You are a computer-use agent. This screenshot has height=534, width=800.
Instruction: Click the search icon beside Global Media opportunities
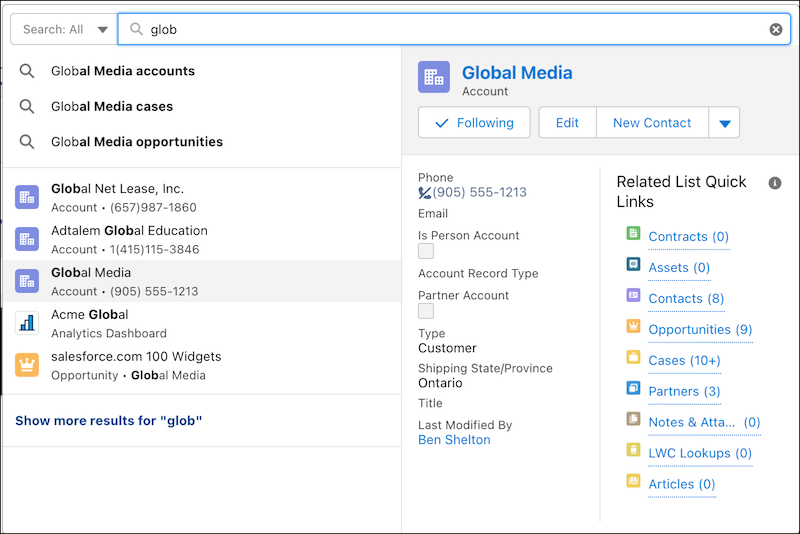pyautogui.click(x=27, y=141)
